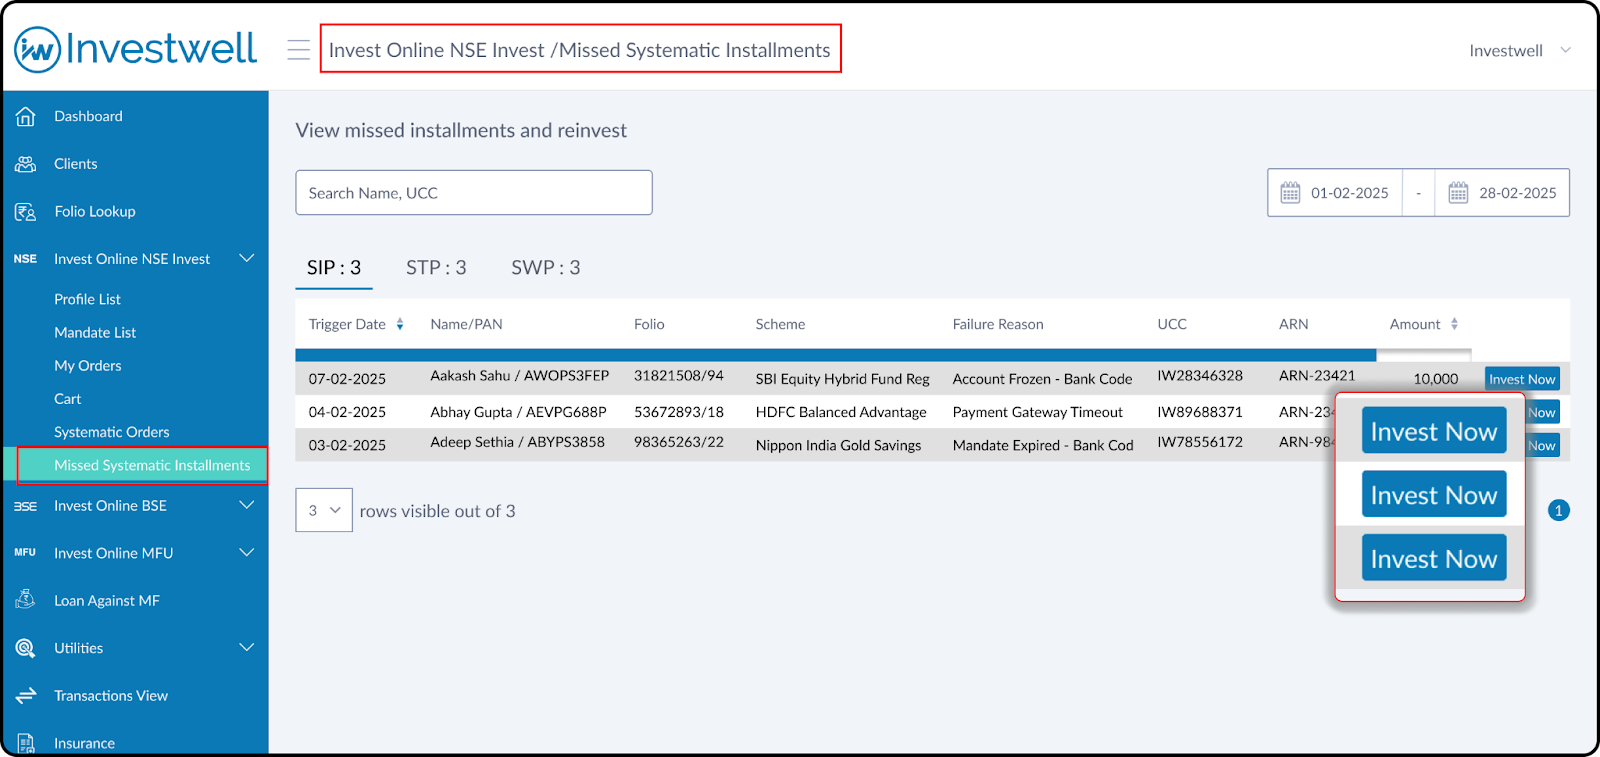This screenshot has width=1600, height=757.
Task: Click the Loan Against MF icon
Action: [x=26, y=600]
